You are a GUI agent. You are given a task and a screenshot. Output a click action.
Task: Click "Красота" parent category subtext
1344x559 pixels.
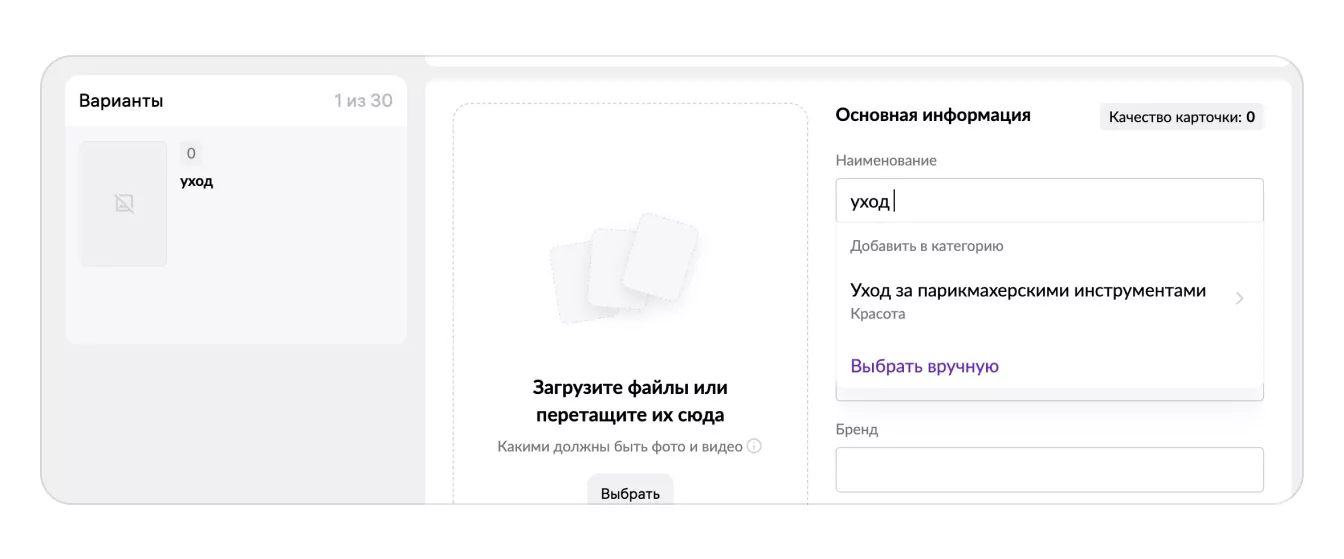point(877,314)
